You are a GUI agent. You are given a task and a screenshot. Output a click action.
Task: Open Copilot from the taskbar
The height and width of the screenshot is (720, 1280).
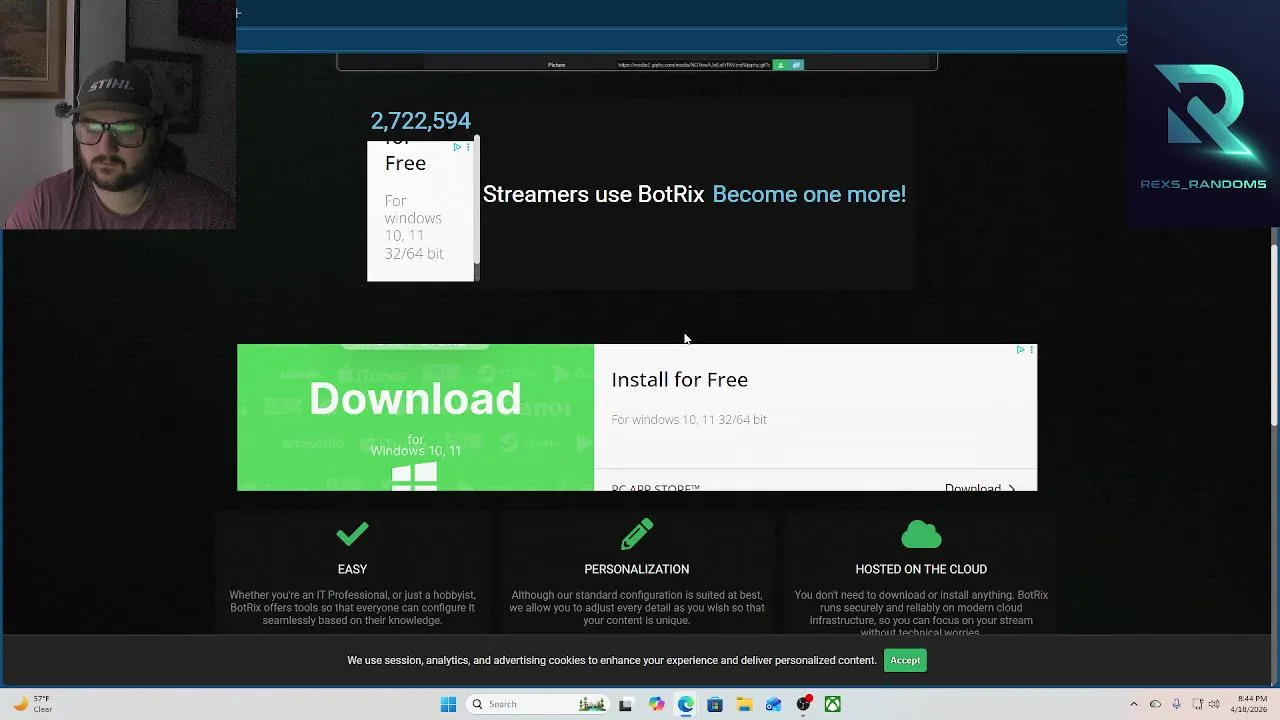656,704
